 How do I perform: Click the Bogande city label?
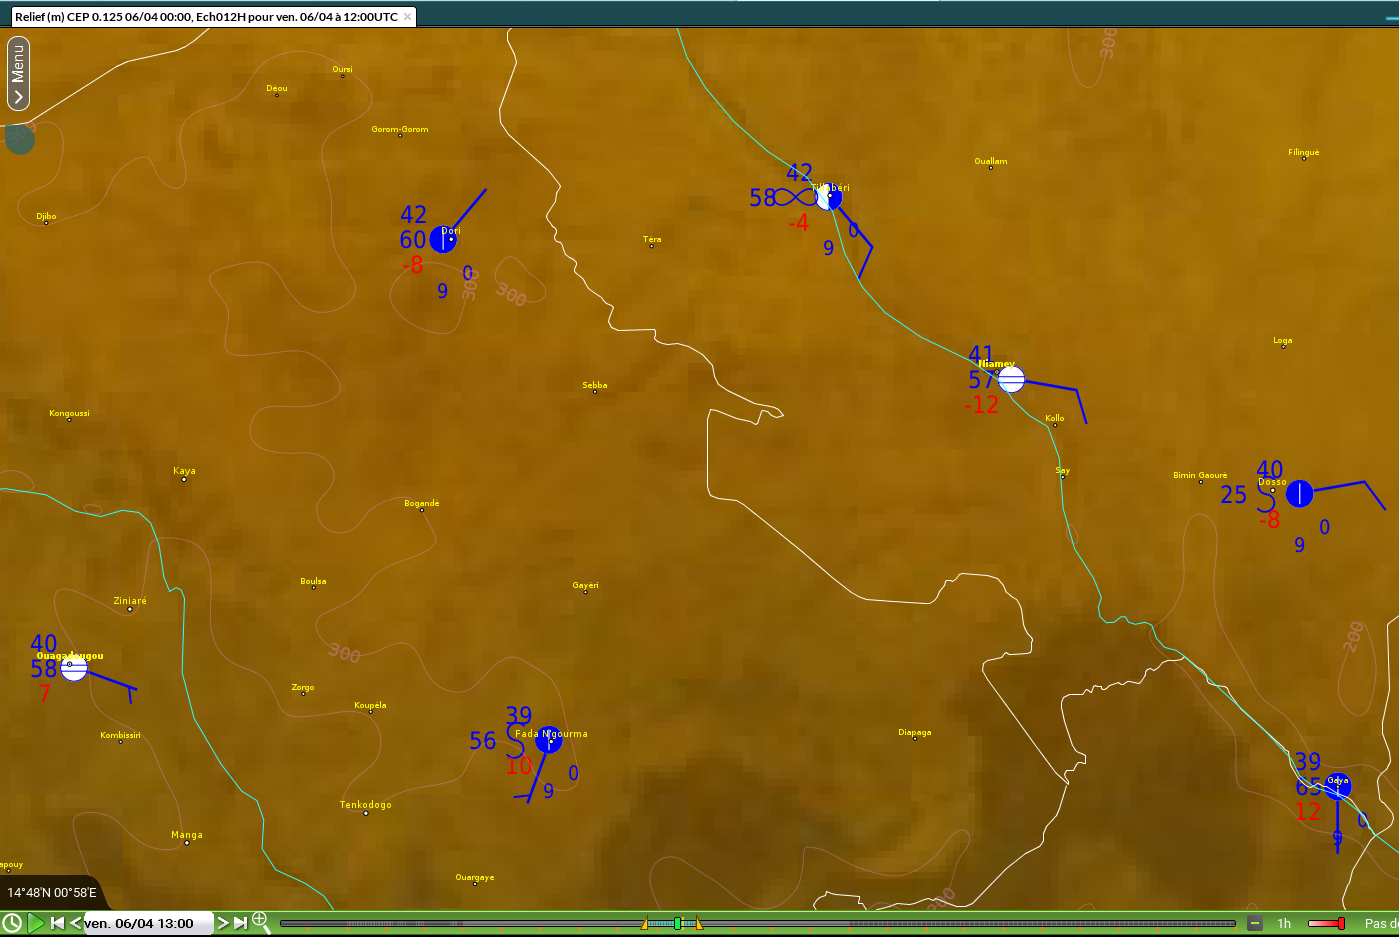point(422,503)
